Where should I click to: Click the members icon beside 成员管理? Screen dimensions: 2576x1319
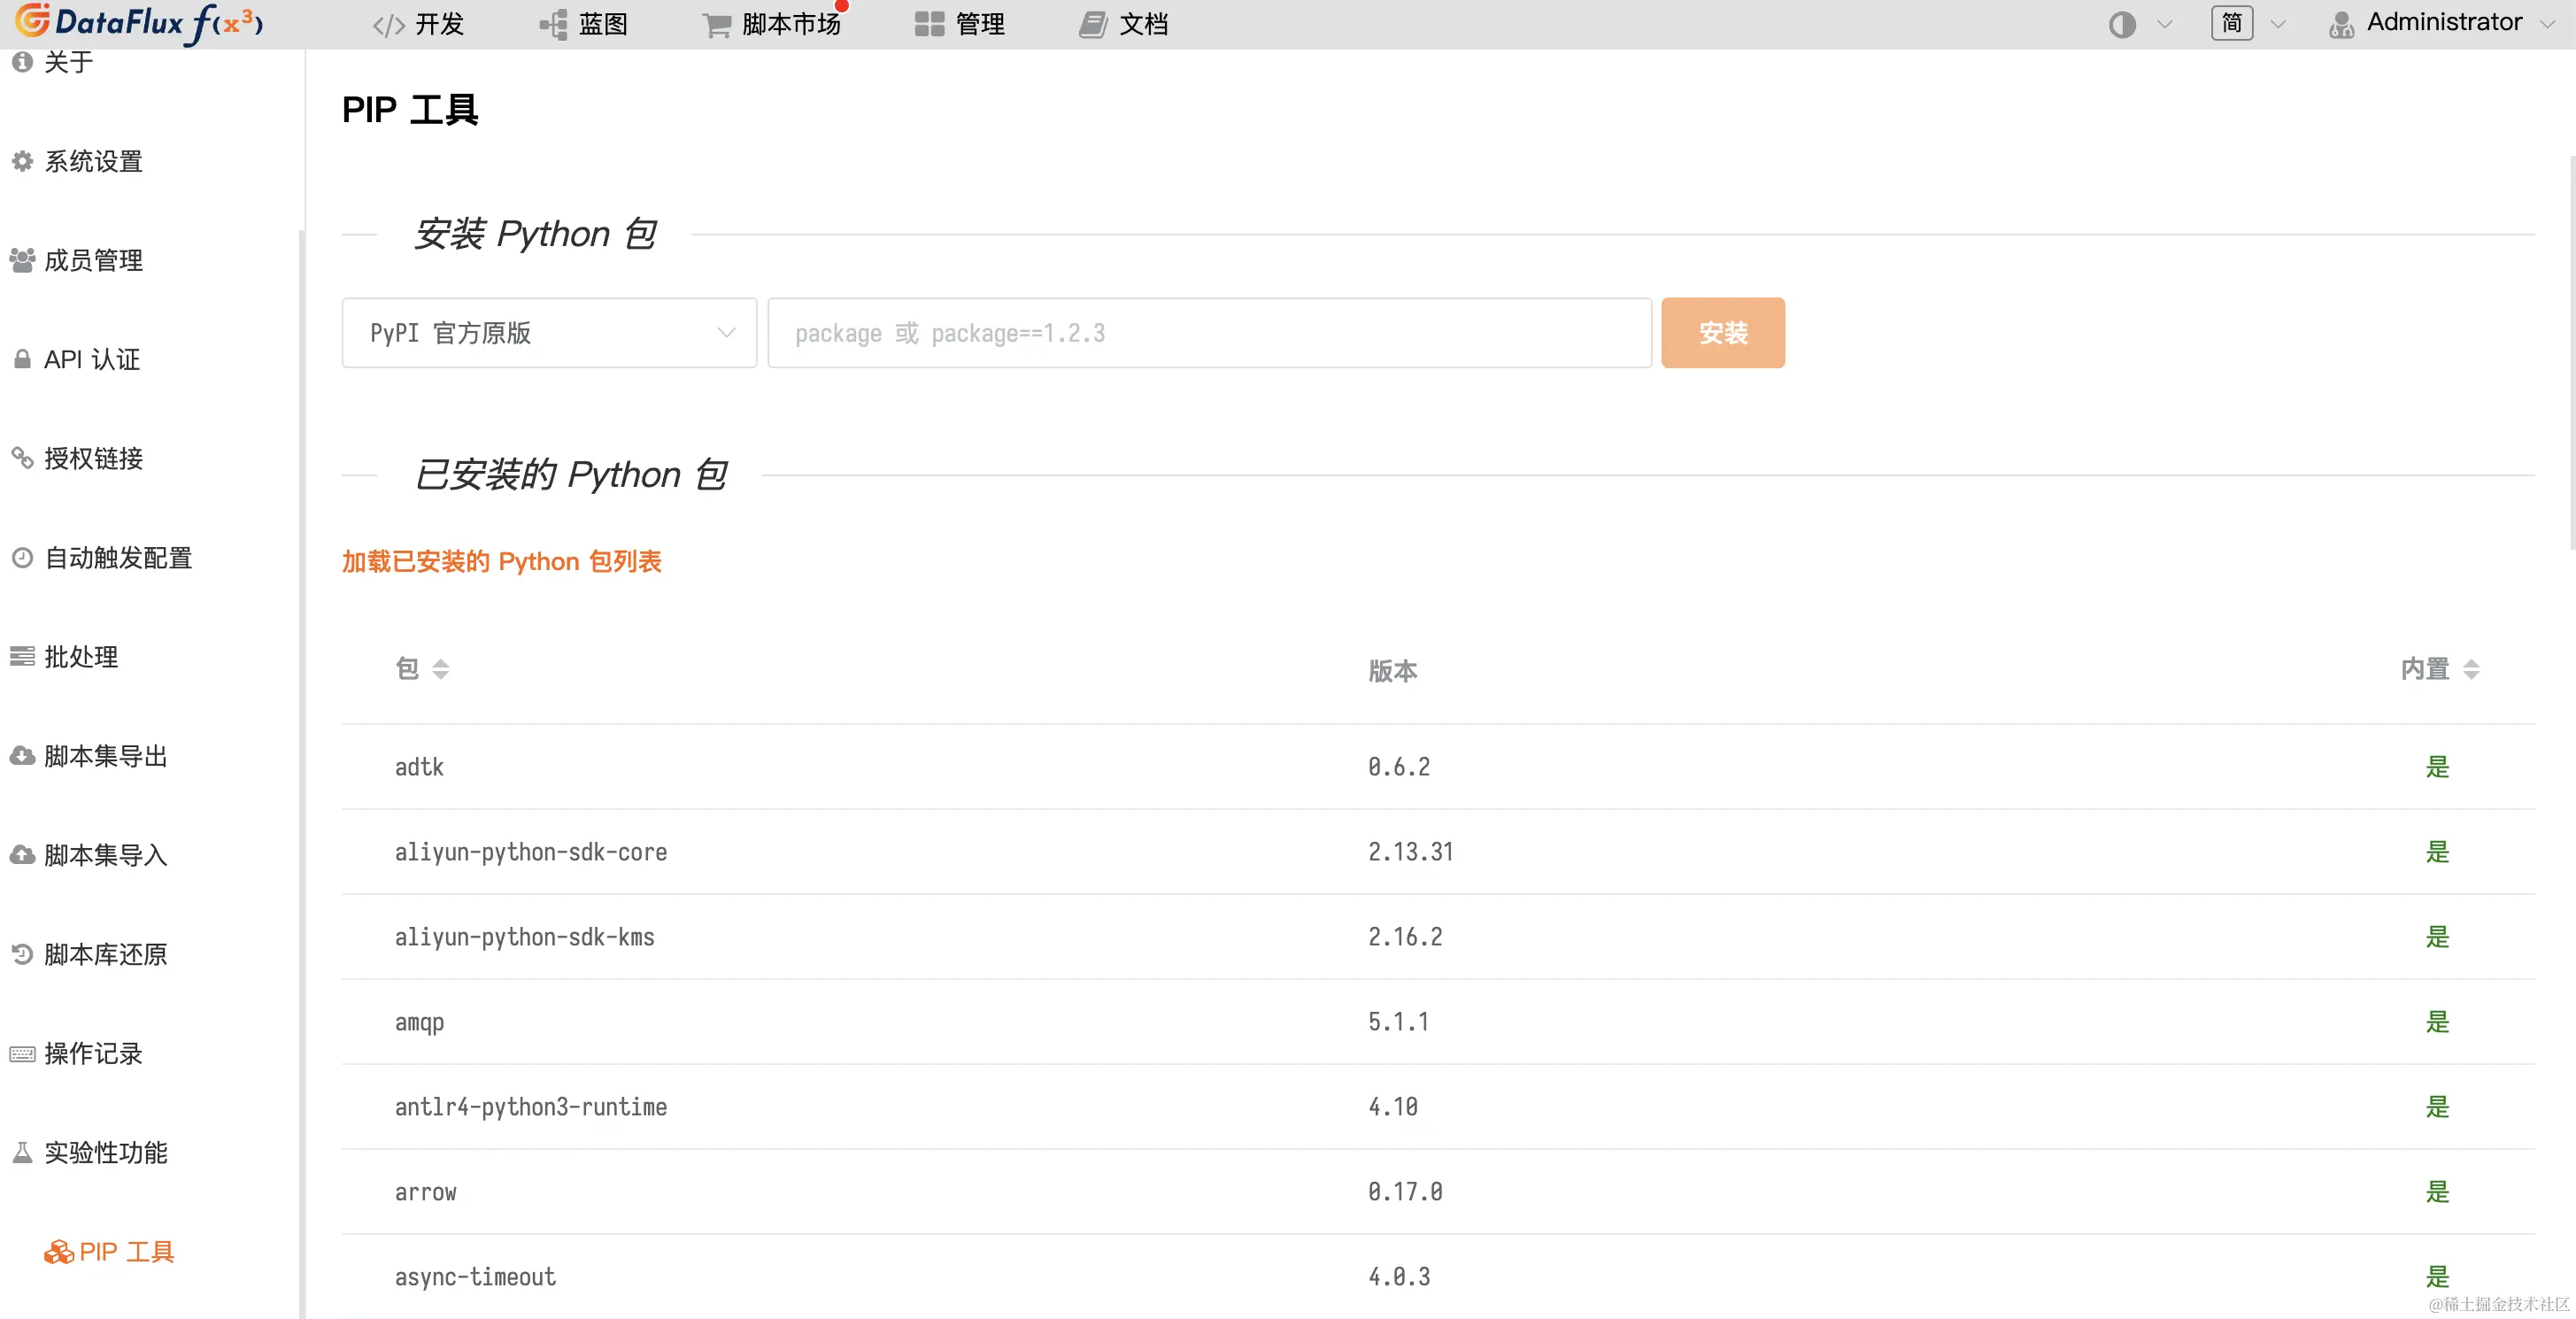click(22, 260)
